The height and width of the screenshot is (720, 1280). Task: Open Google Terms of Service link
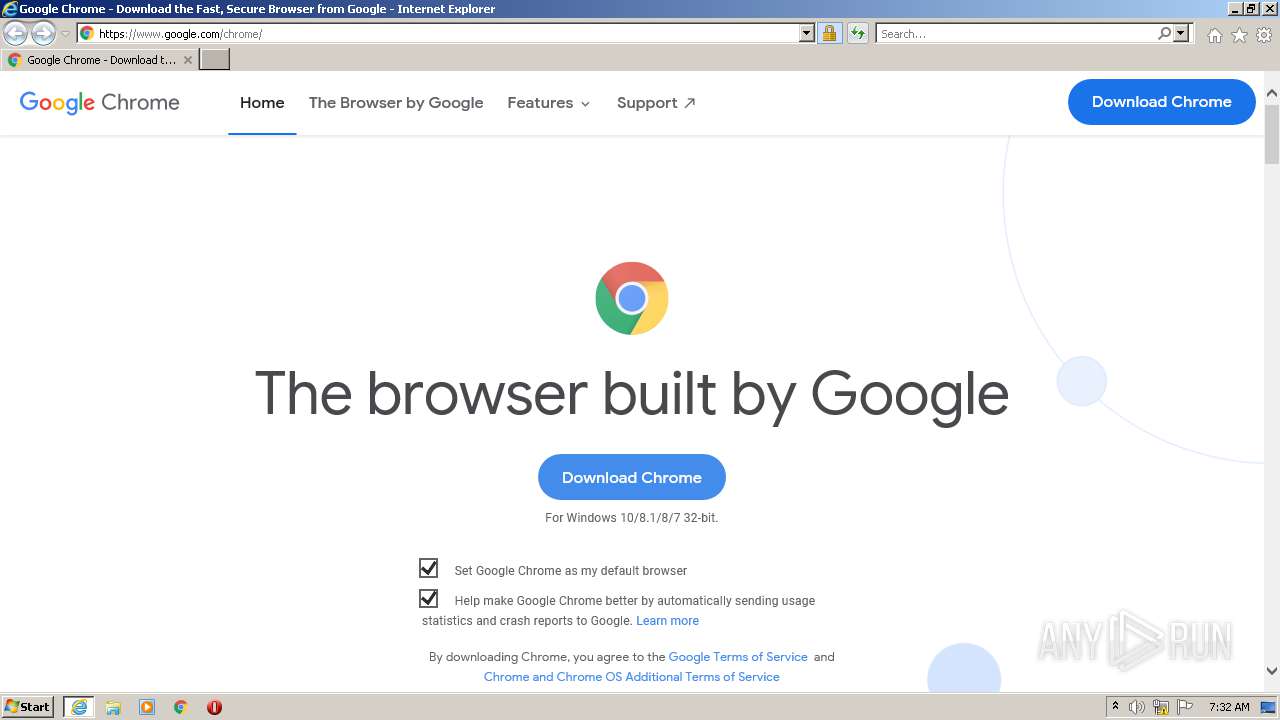pos(738,657)
